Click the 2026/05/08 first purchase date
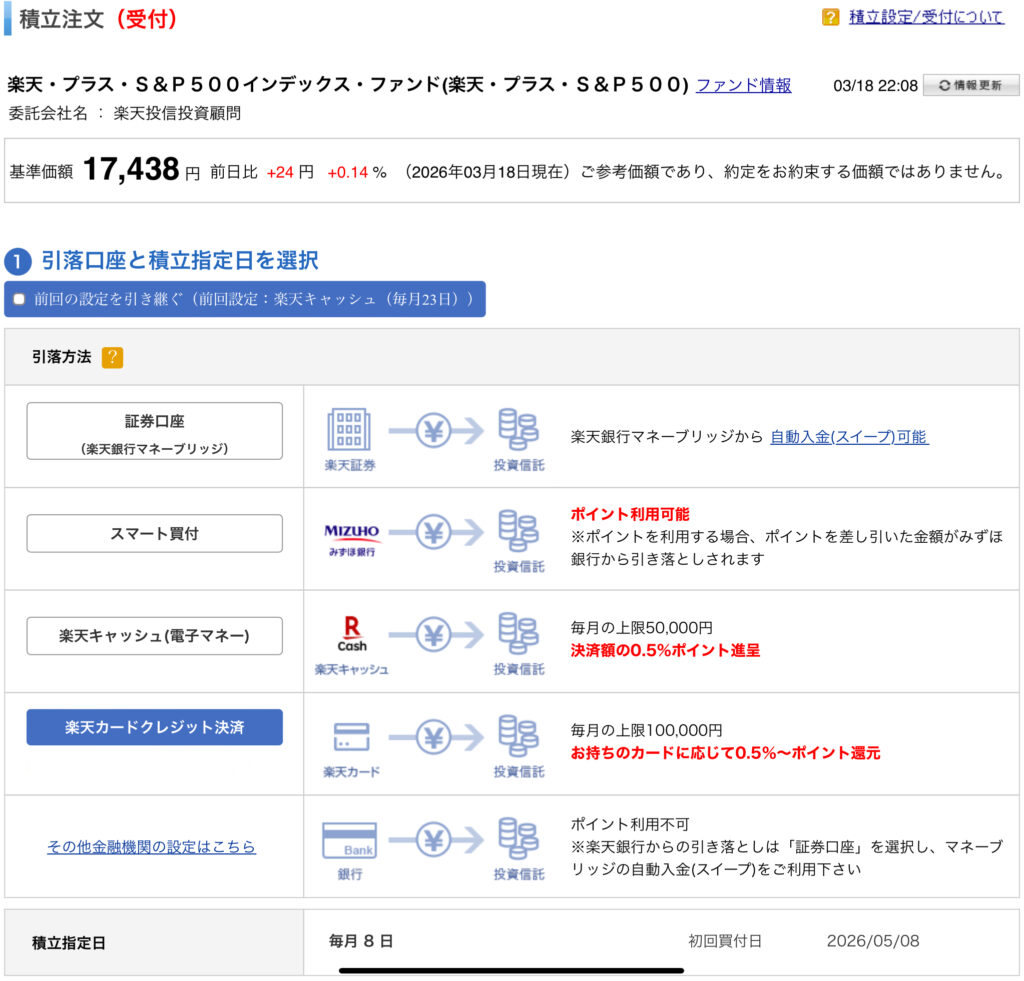Viewport: 1024px width, 981px height. (872, 941)
